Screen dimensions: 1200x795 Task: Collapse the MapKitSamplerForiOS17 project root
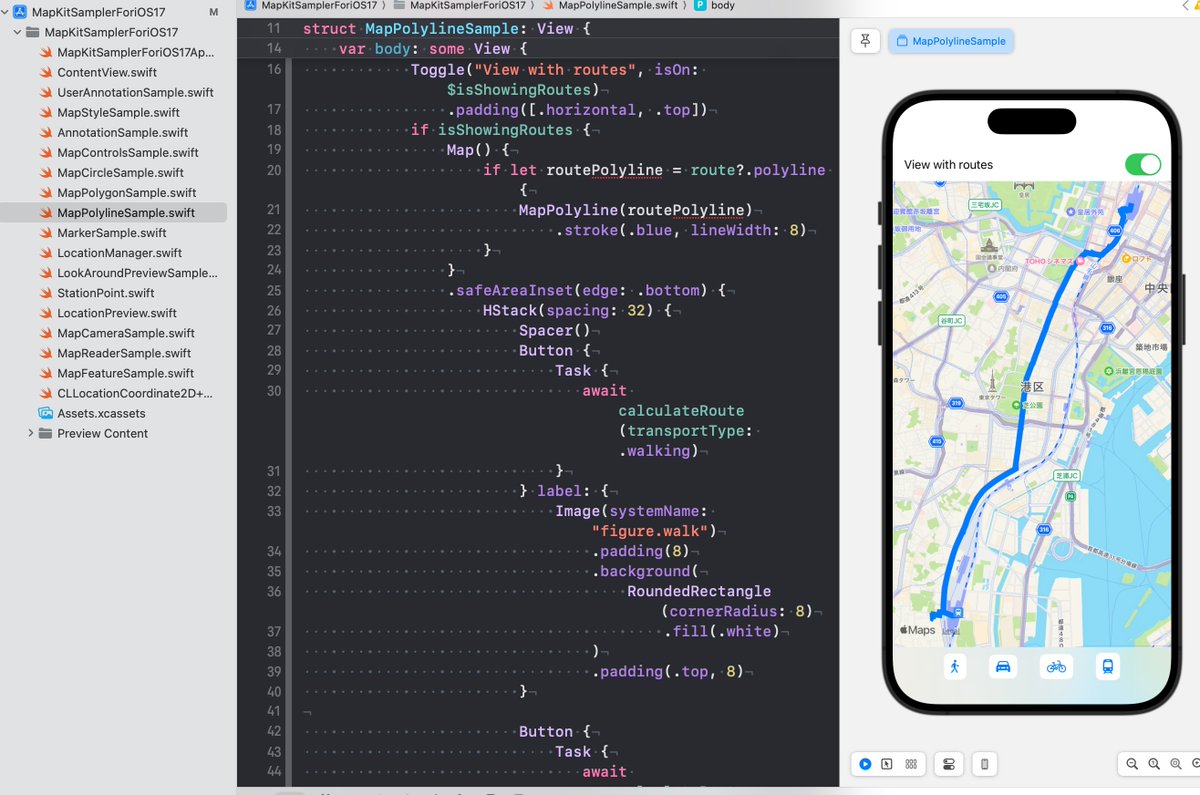point(5,12)
